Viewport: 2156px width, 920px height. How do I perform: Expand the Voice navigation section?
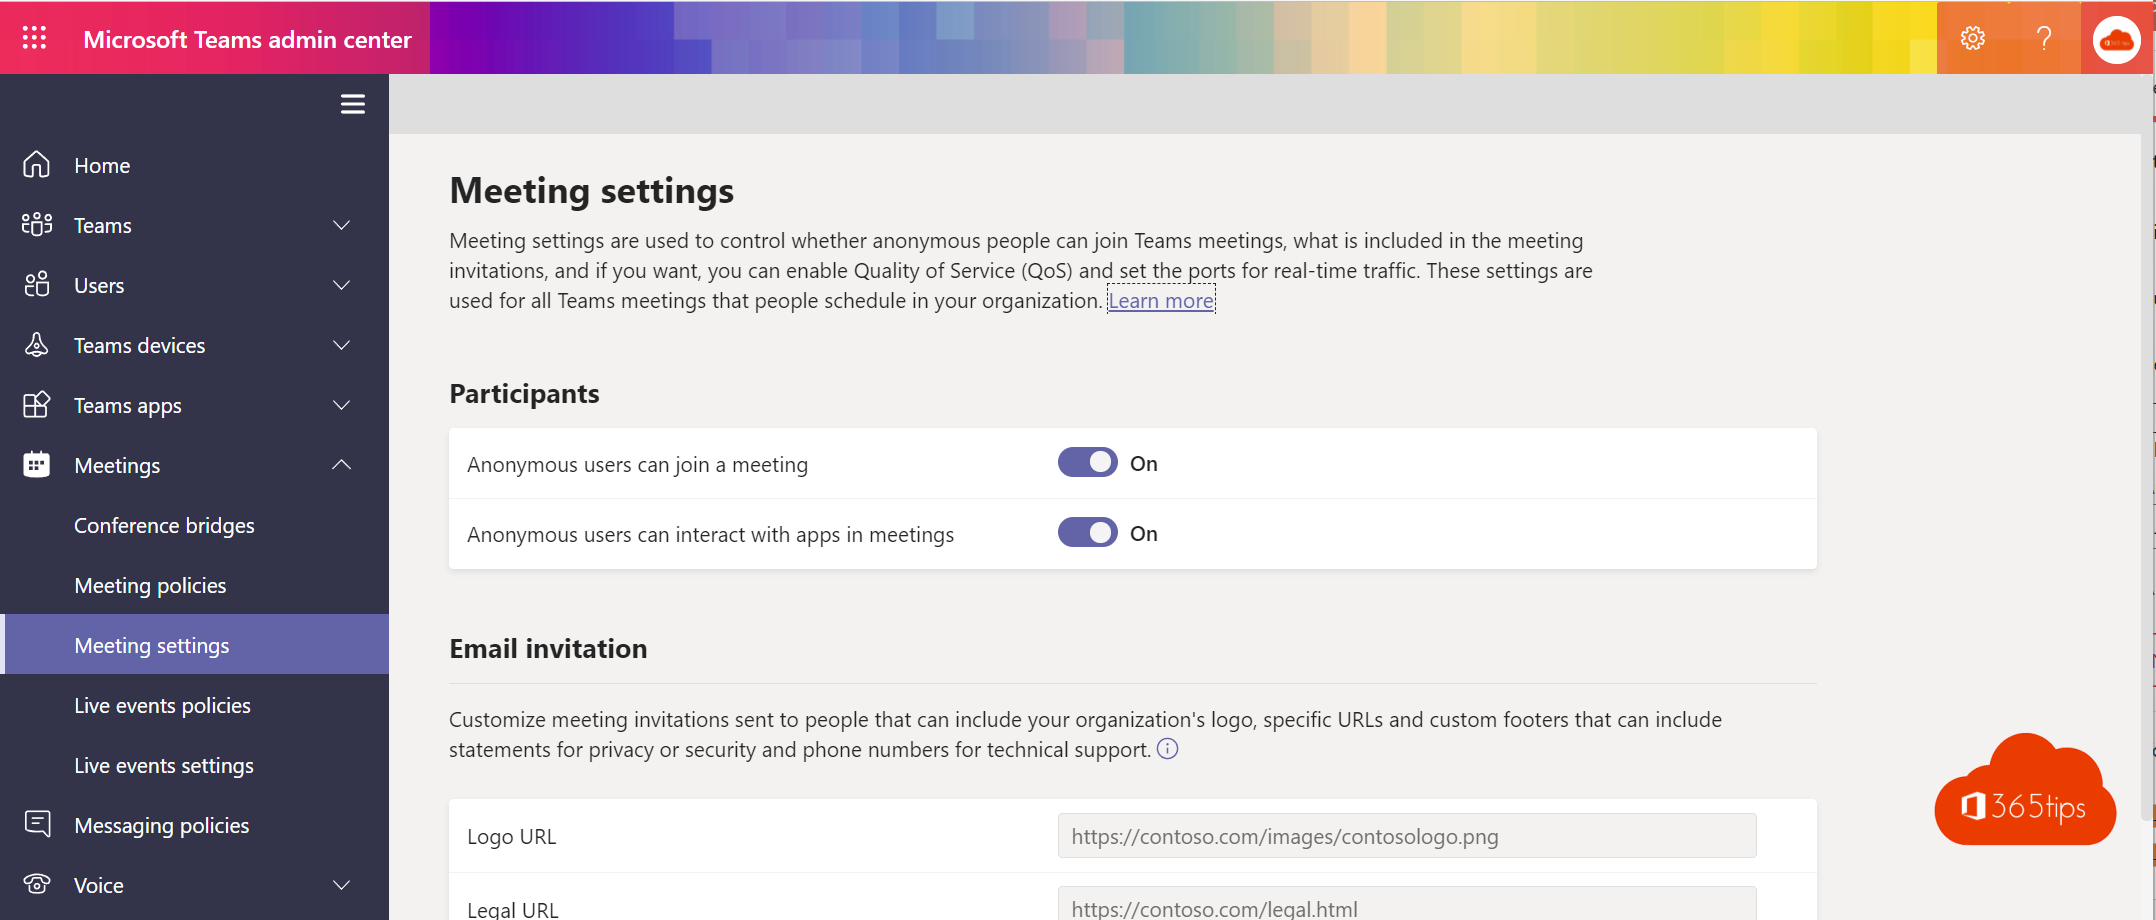click(x=341, y=885)
